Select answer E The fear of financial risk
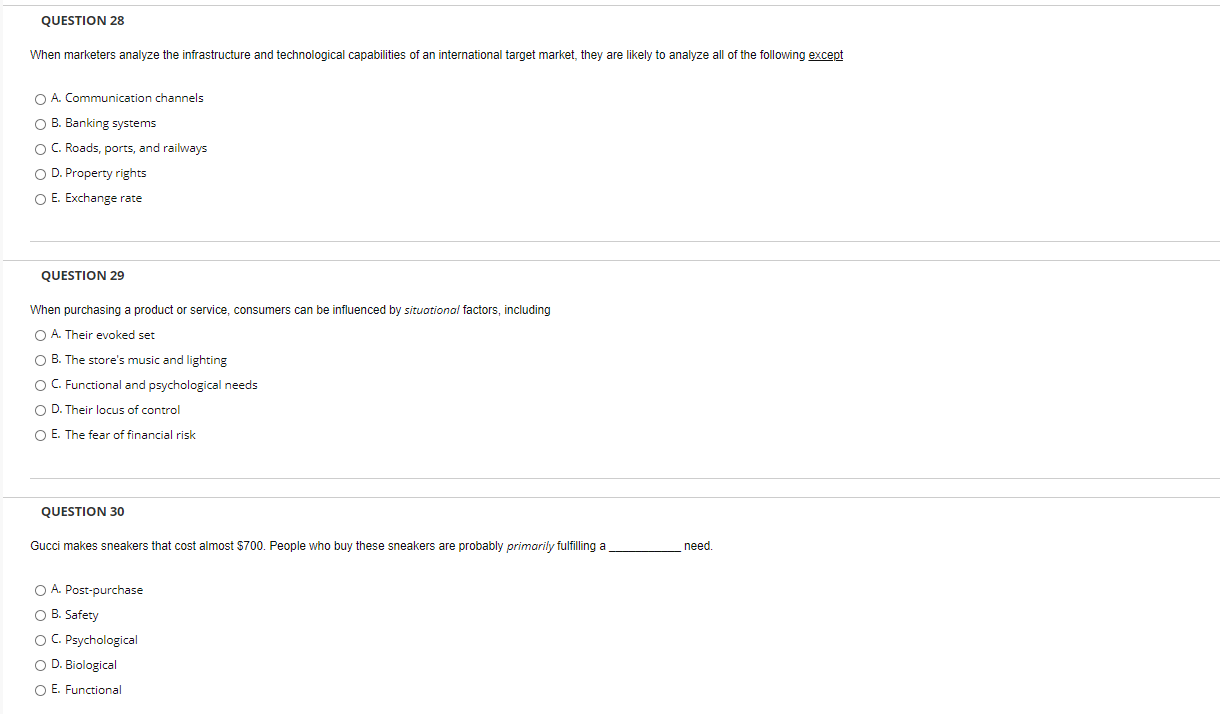The image size is (1220, 714). [40, 435]
